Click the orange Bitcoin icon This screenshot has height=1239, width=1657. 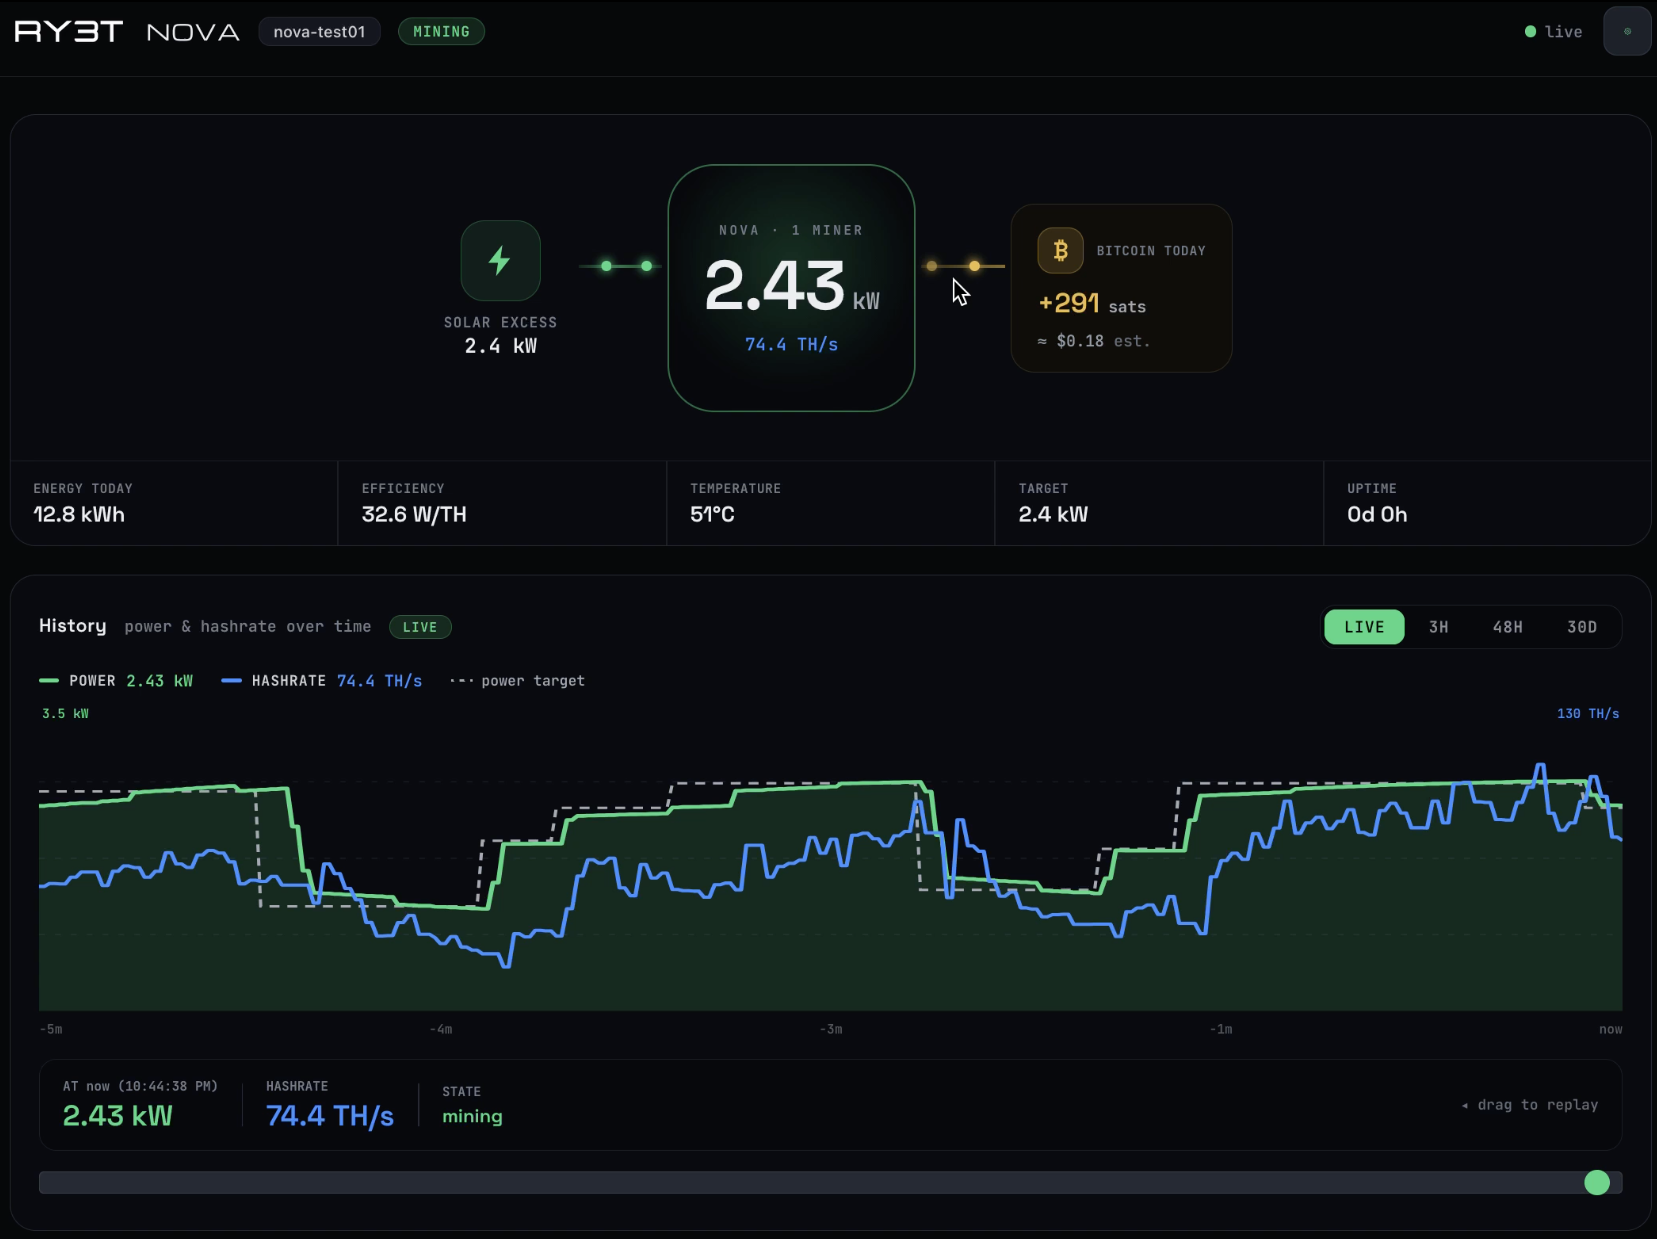coord(1060,251)
